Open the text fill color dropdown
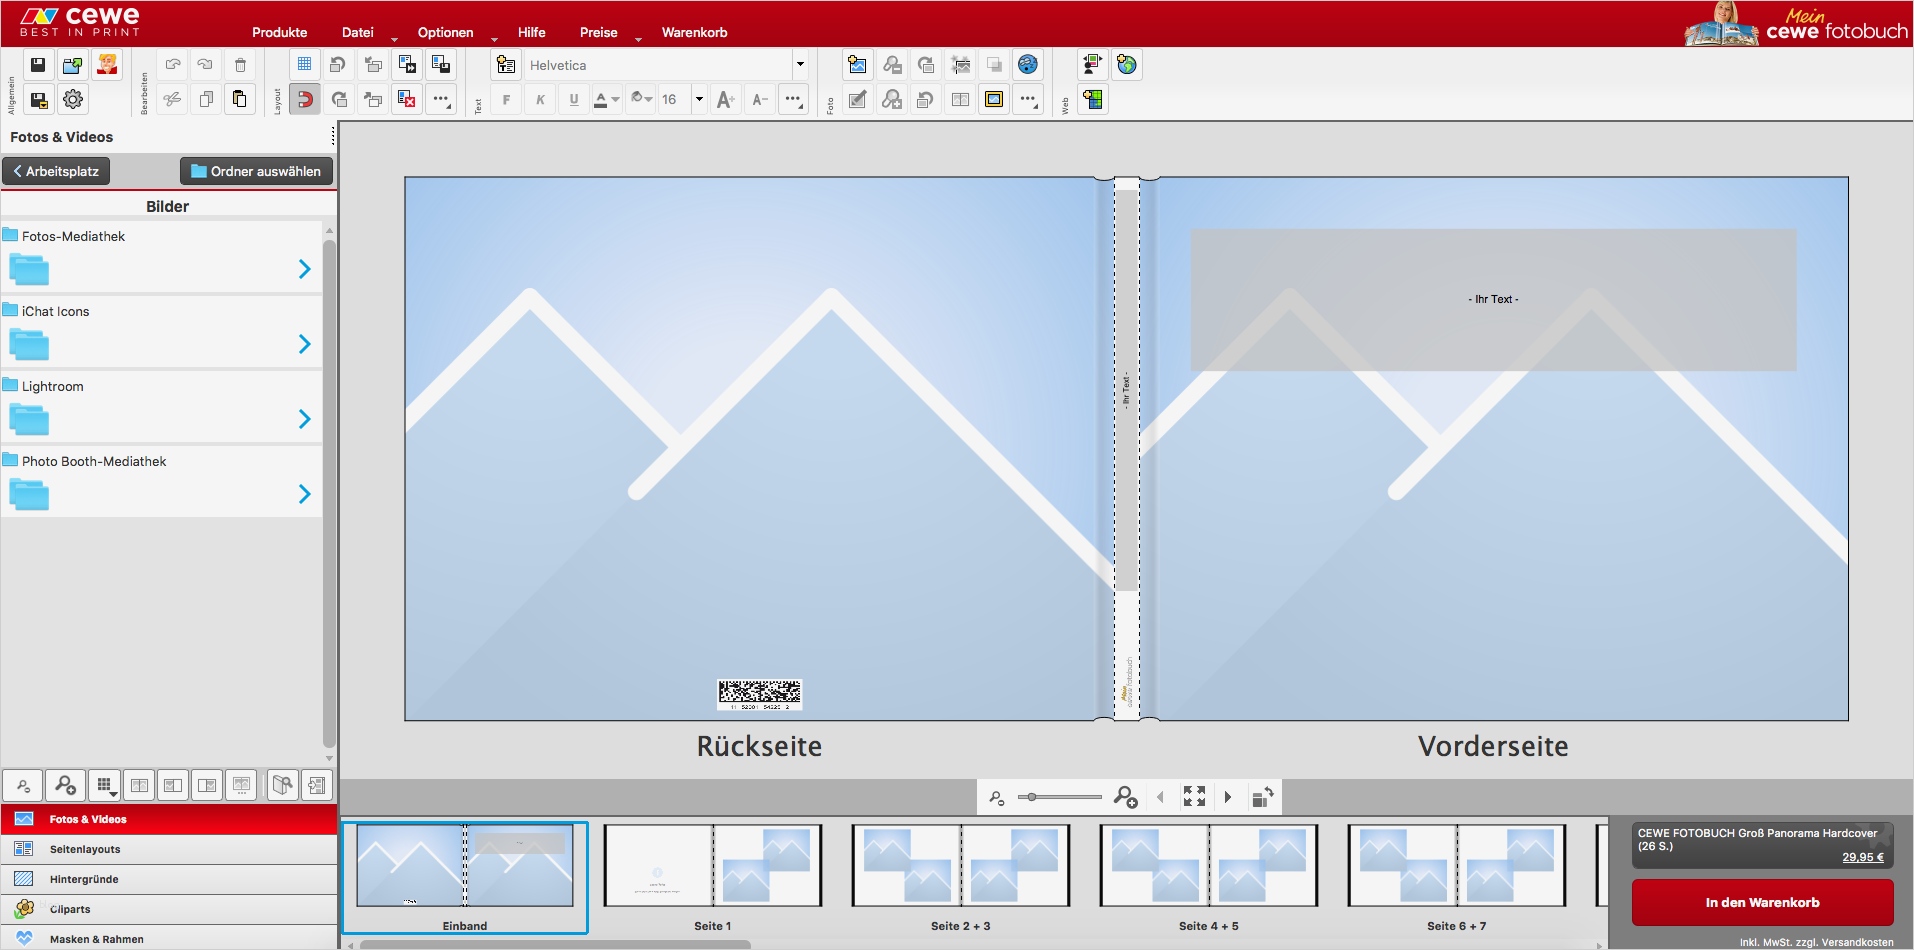1914x950 pixels. [641, 99]
